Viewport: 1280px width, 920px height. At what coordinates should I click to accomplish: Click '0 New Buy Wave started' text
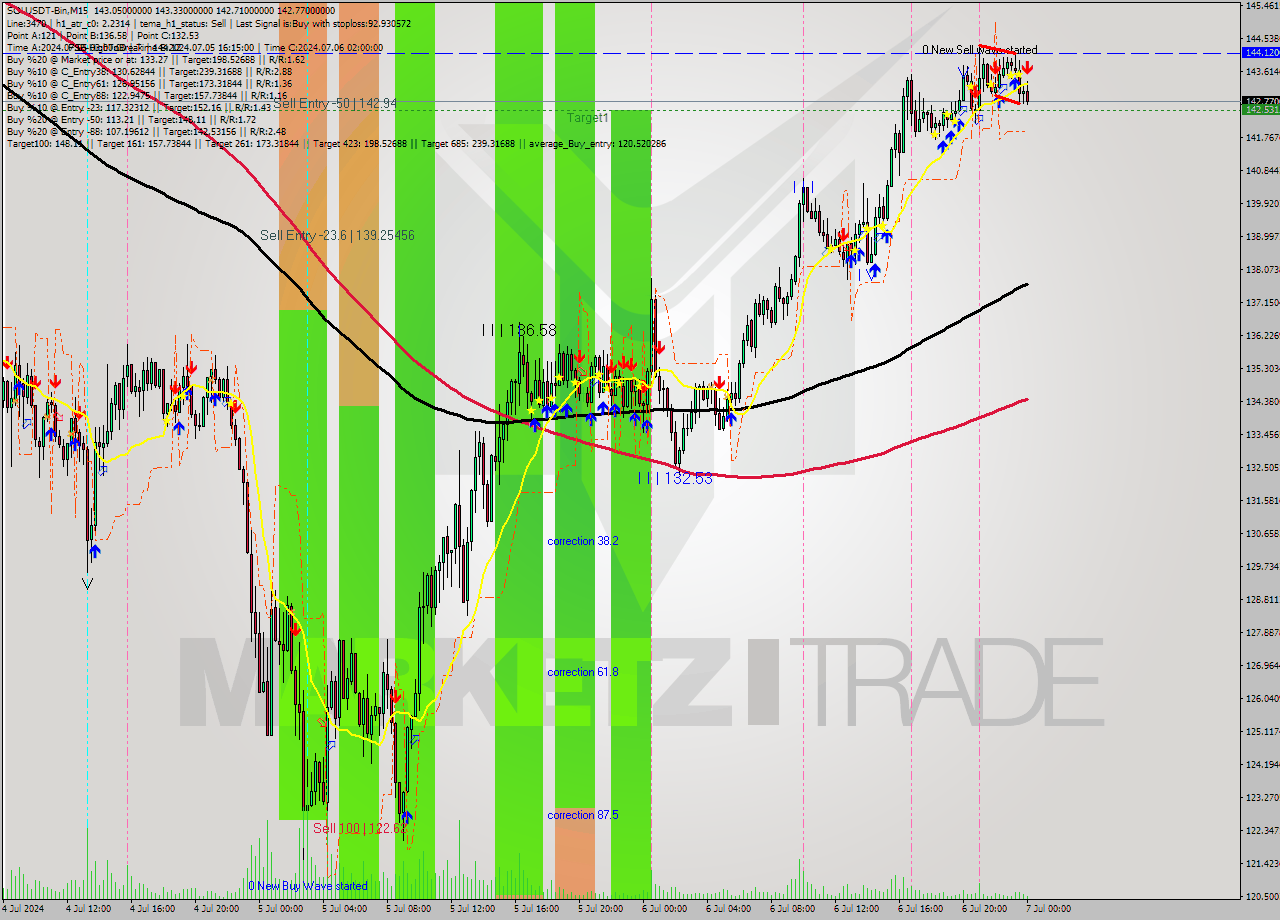308,886
